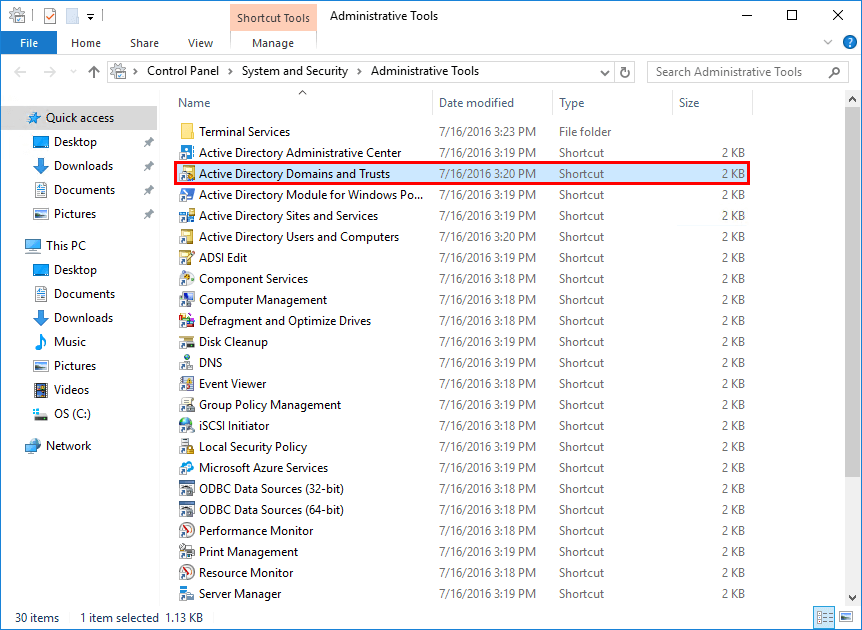Open OS (C:) drive in navigation pane
The width and height of the screenshot is (862, 630).
pos(72,413)
